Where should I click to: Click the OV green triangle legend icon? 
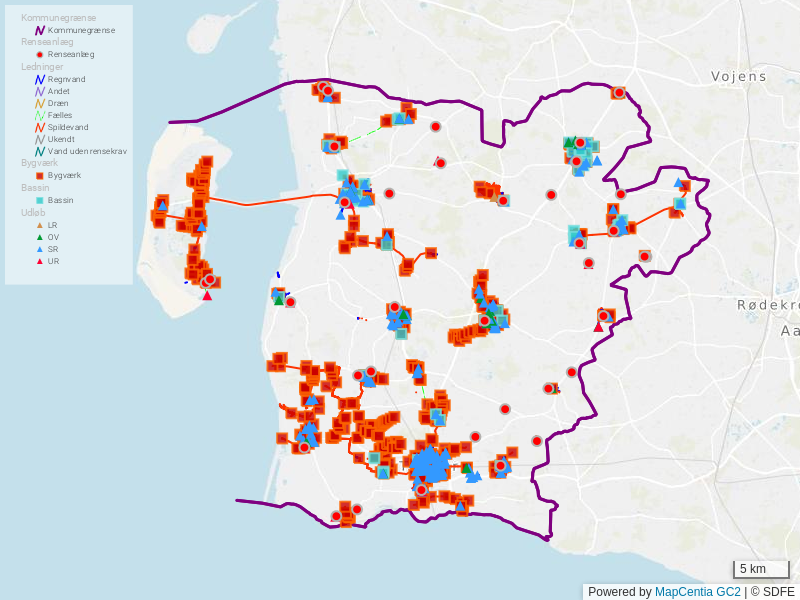[40, 237]
